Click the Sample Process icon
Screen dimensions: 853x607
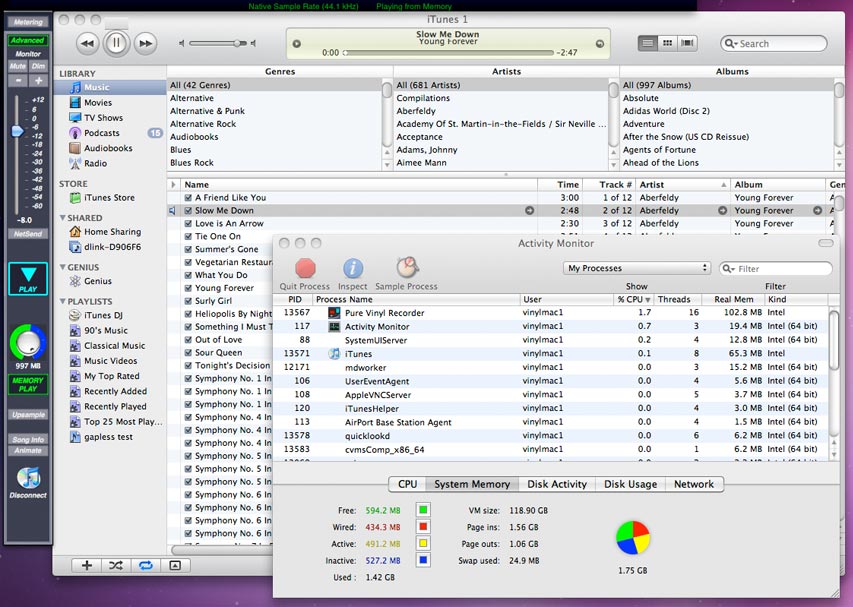point(407,267)
